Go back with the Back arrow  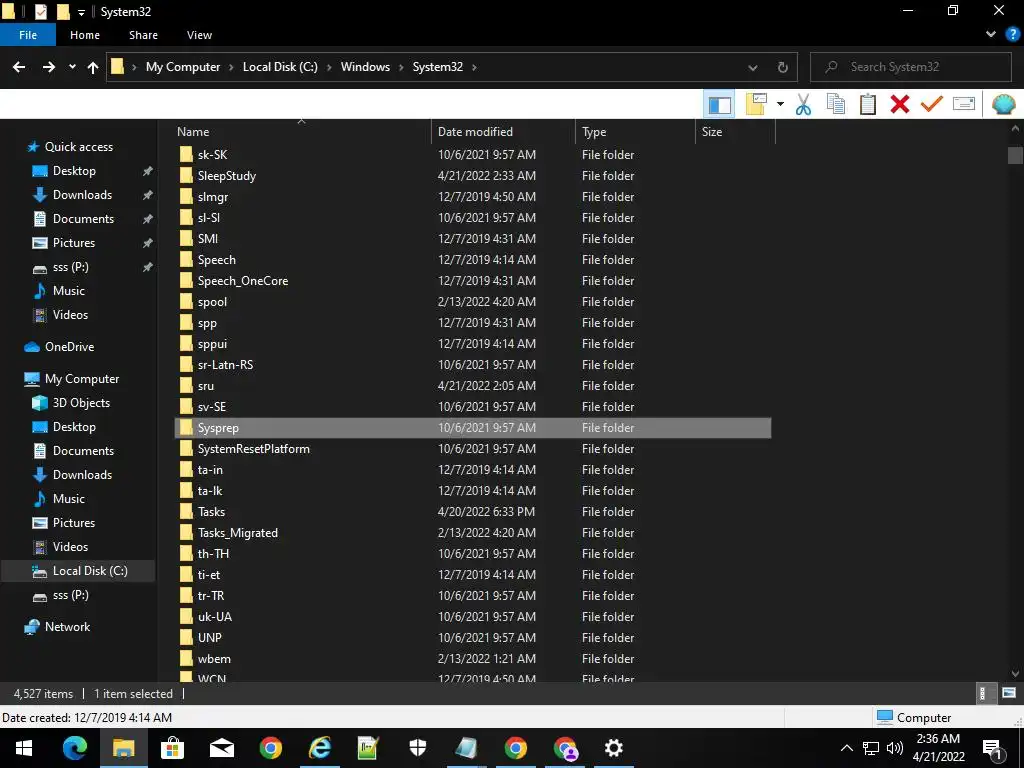[19, 67]
